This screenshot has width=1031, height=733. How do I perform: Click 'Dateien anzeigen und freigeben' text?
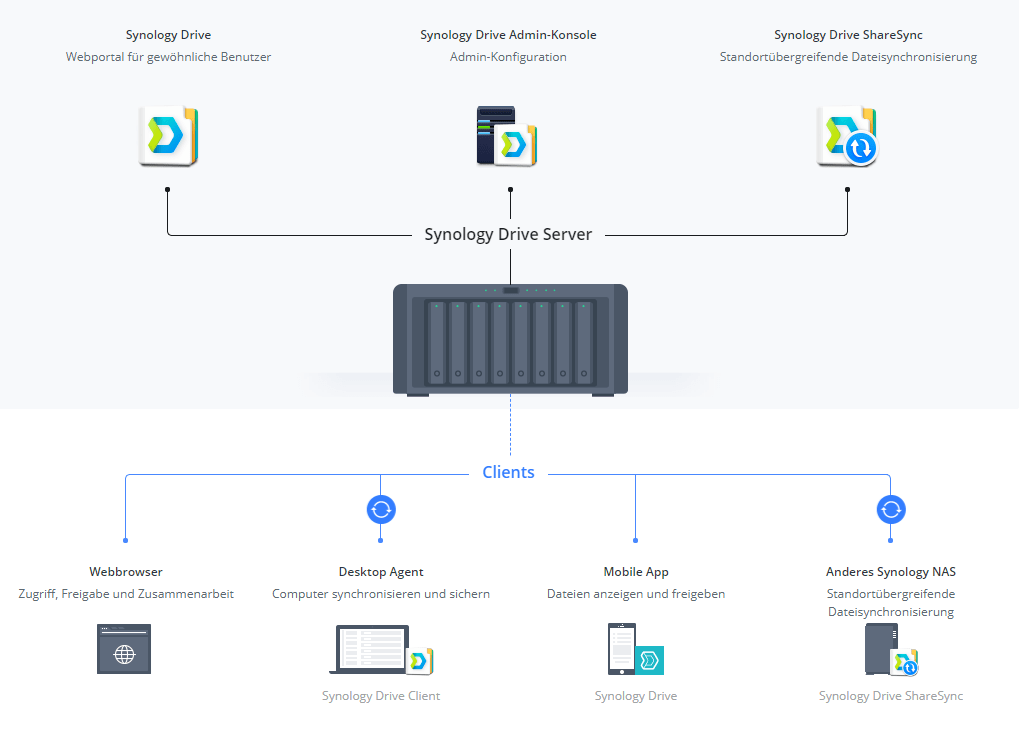coord(636,594)
